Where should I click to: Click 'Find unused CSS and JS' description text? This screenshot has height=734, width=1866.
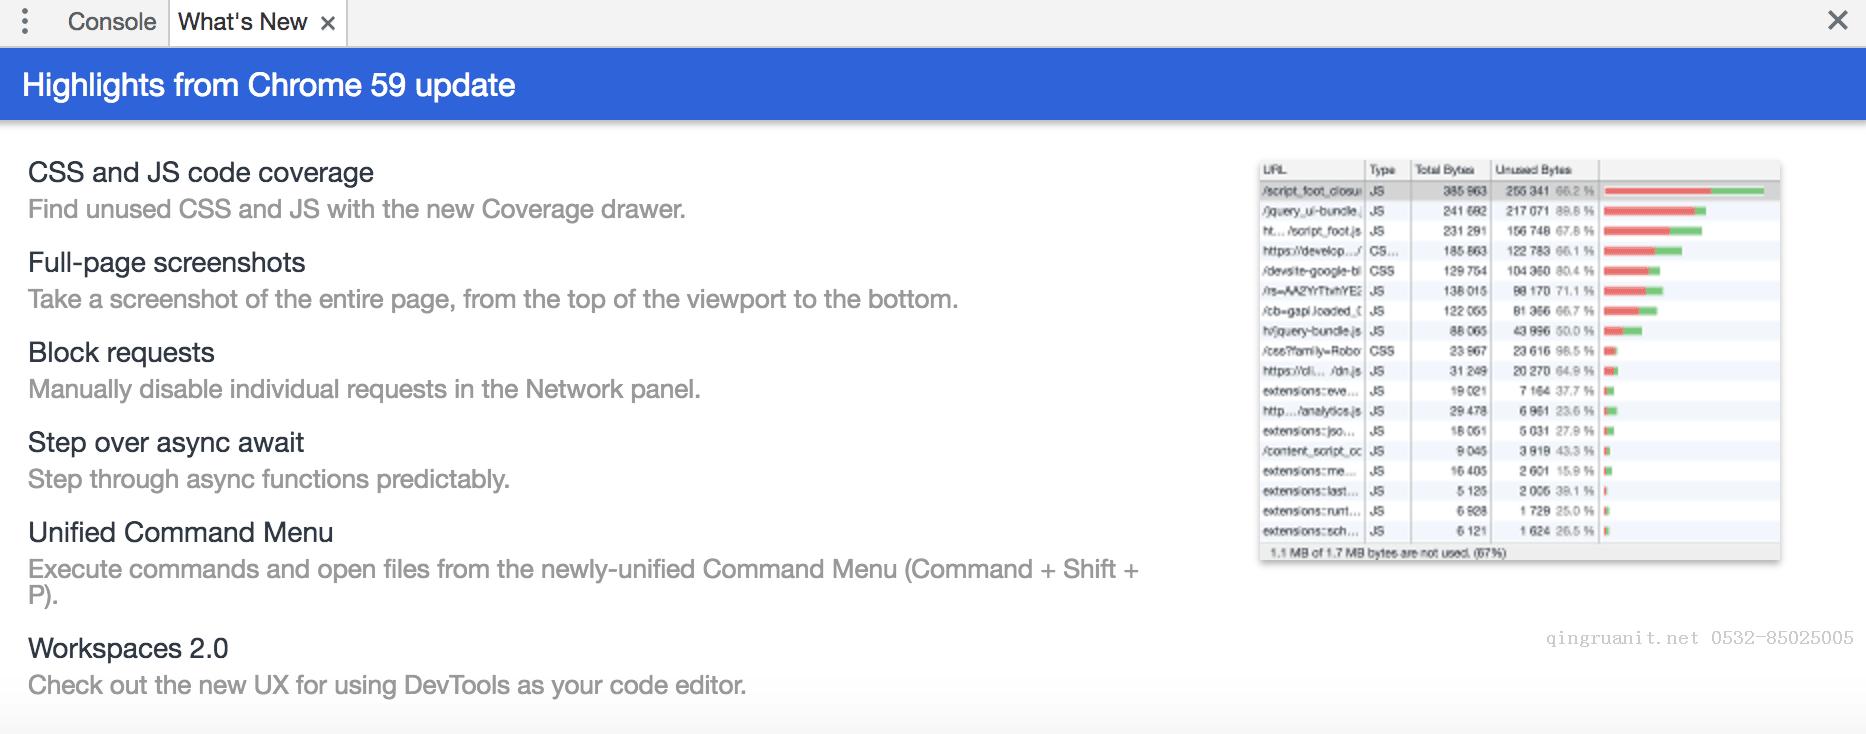click(357, 209)
